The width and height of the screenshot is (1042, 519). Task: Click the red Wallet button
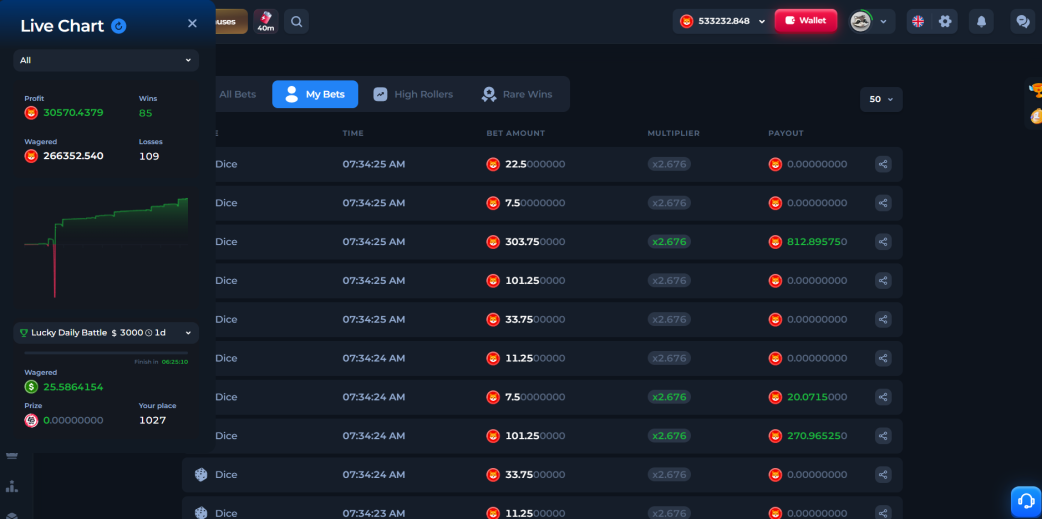[806, 21]
